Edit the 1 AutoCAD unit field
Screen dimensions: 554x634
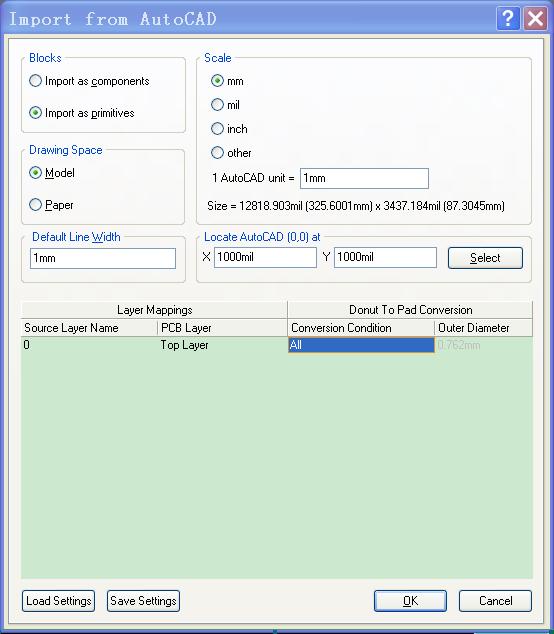point(364,178)
